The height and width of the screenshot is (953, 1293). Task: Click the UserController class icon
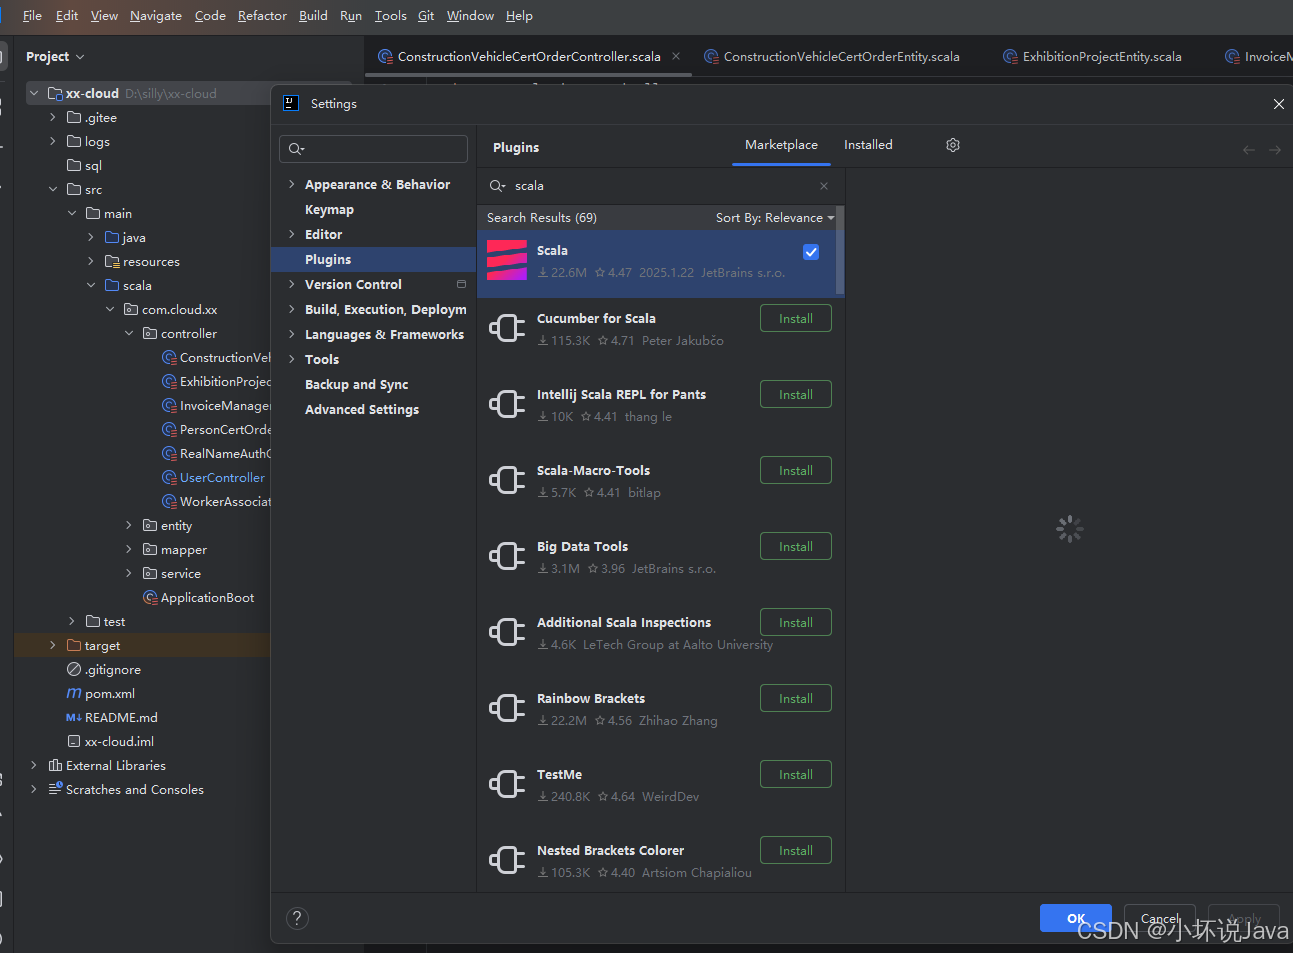[x=169, y=477]
